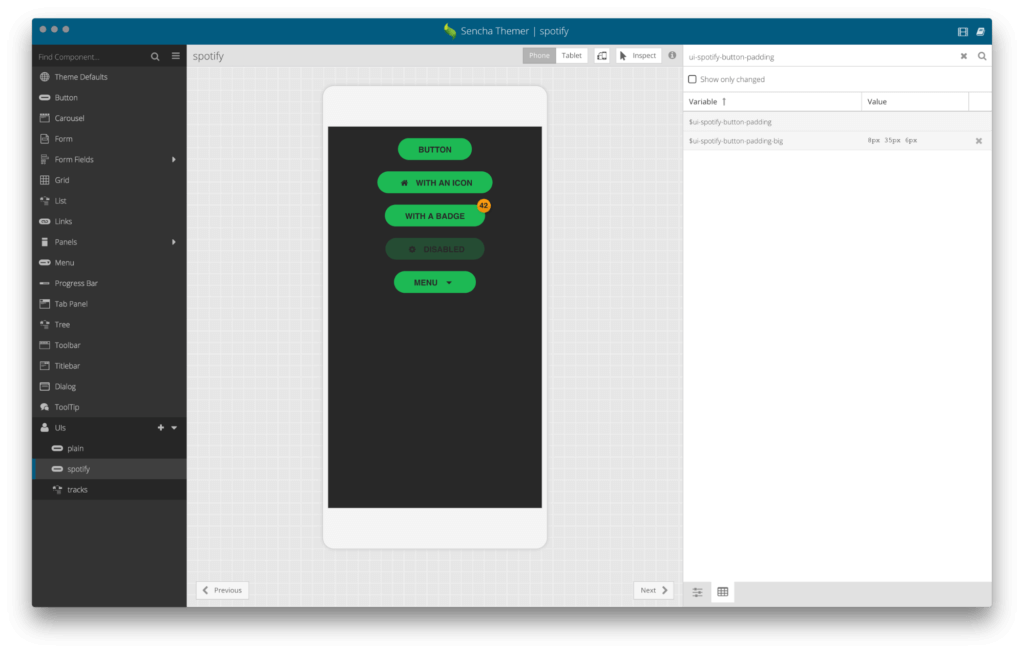
Task: Select the plain UI
Action: tap(109, 449)
